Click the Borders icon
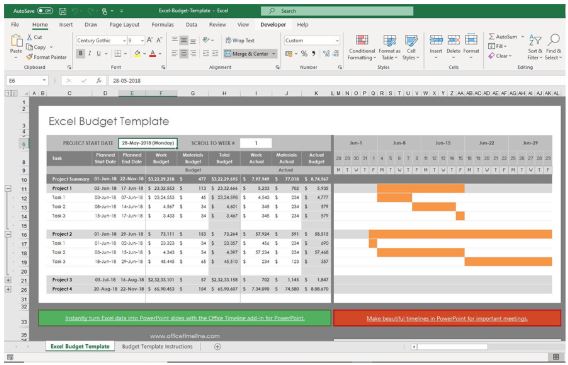The width and height of the screenshot is (568, 365). point(118,54)
